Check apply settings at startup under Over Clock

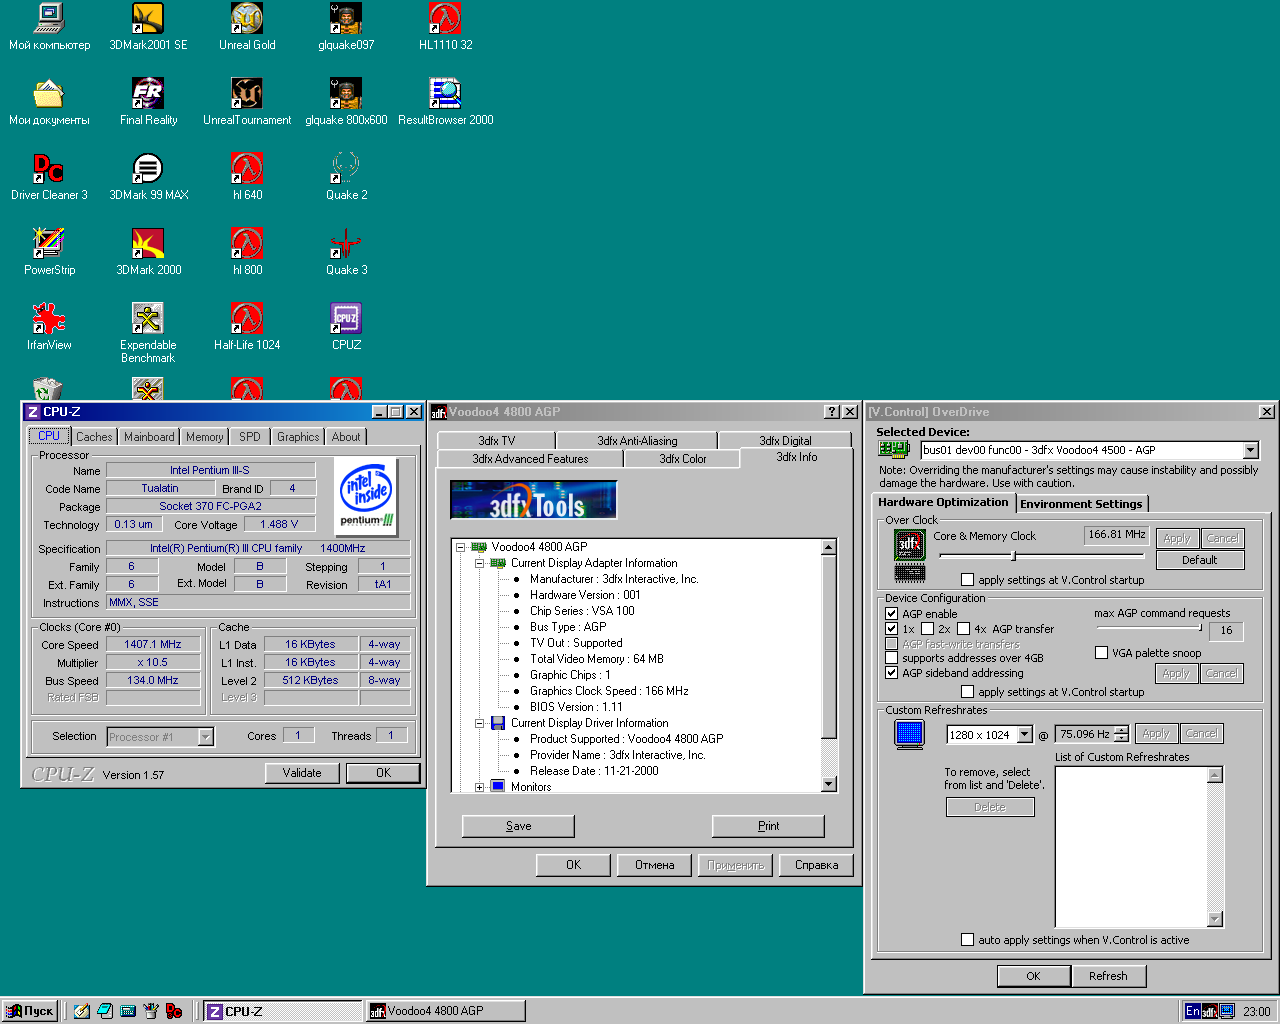[967, 580]
